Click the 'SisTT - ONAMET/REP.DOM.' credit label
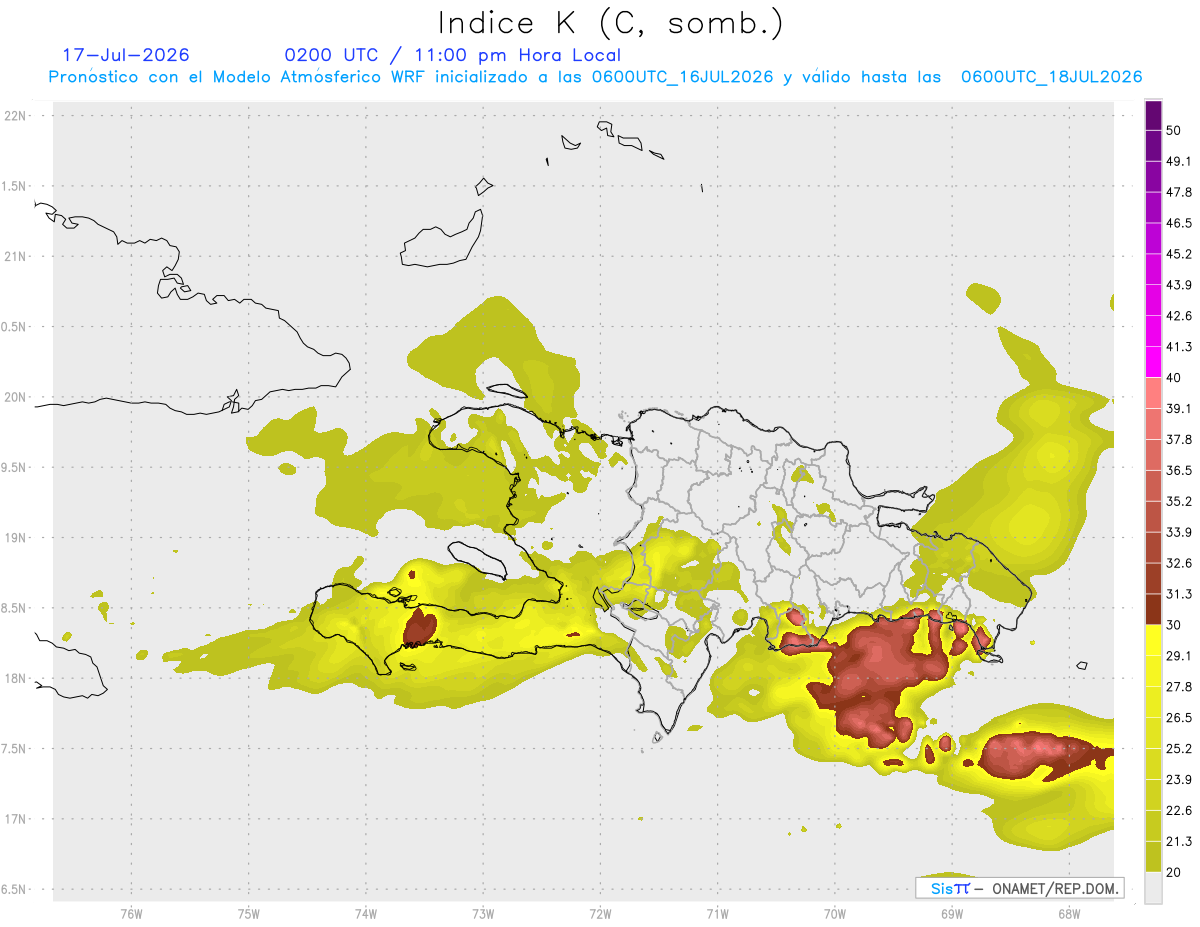1200x927 pixels. [x=1019, y=888]
